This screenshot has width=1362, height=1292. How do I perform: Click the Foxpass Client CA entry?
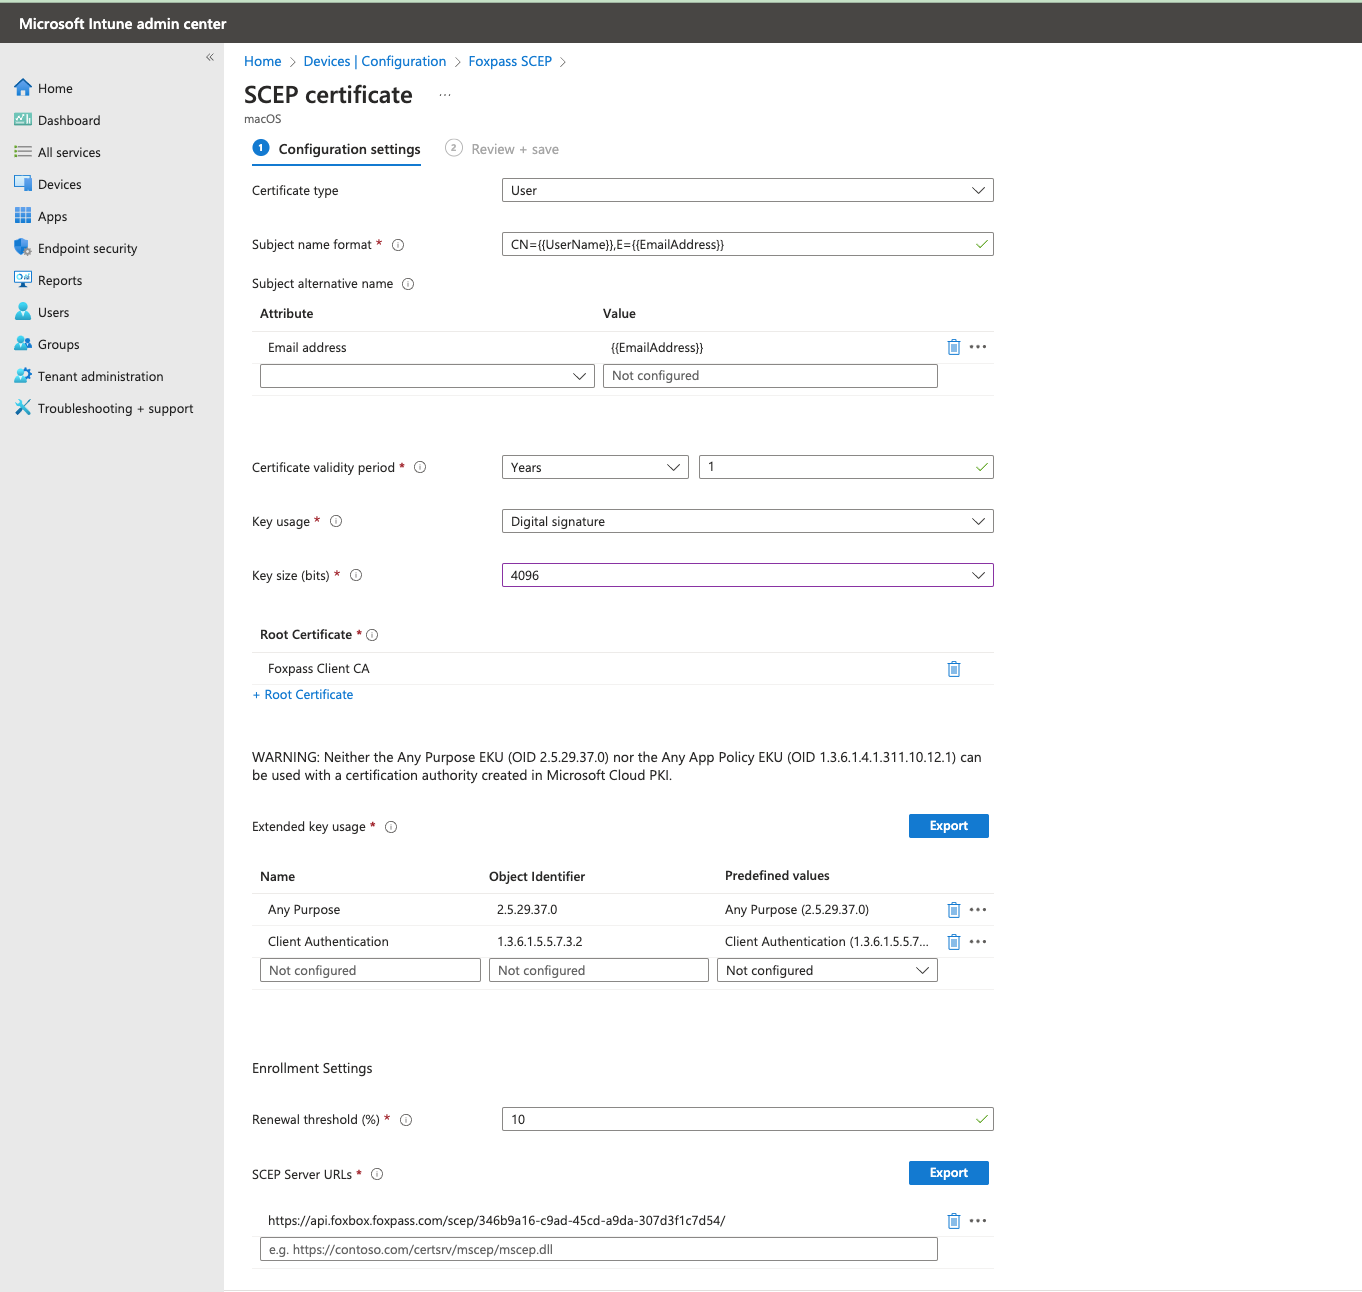click(x=319, y=669)
